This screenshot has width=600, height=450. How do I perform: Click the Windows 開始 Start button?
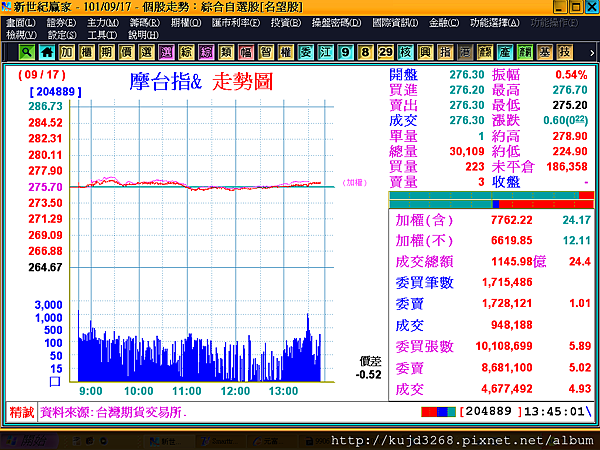(29, 441)
